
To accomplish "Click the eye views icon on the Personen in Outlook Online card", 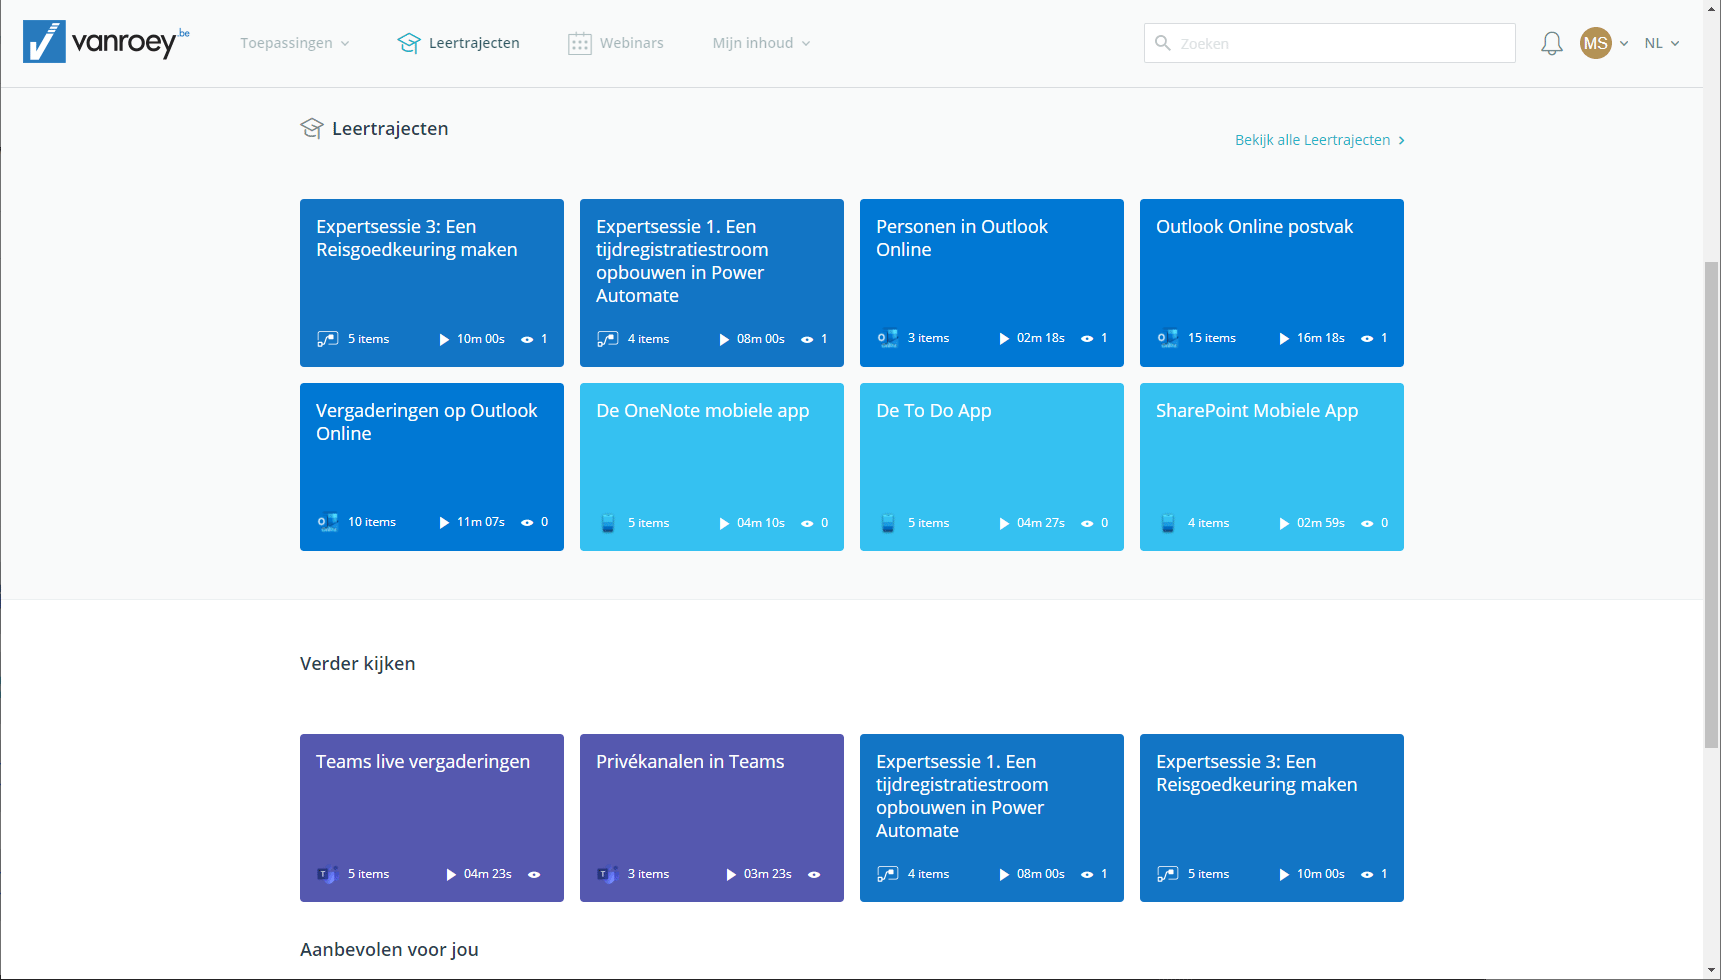I will pyautogui.click(x=1087, y=339).
